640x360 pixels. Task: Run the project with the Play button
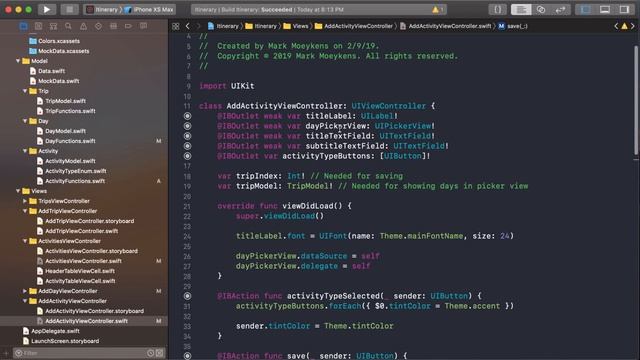(47, 9)
